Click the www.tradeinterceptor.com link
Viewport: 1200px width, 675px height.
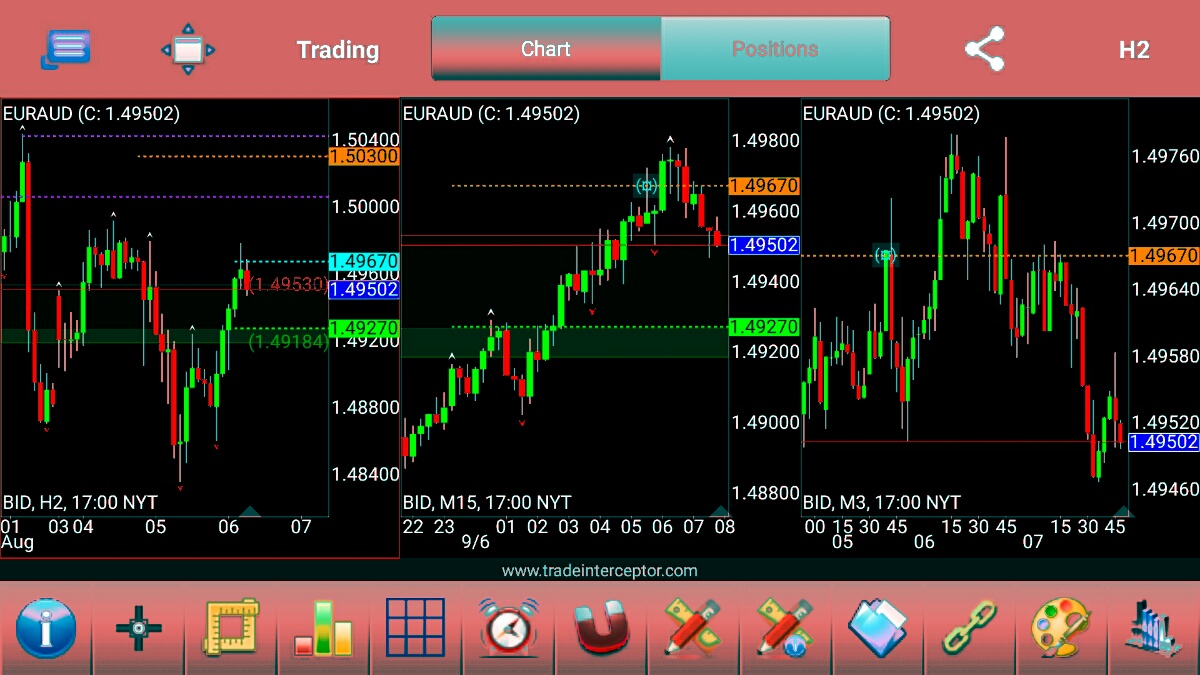(x=600, y=570)
